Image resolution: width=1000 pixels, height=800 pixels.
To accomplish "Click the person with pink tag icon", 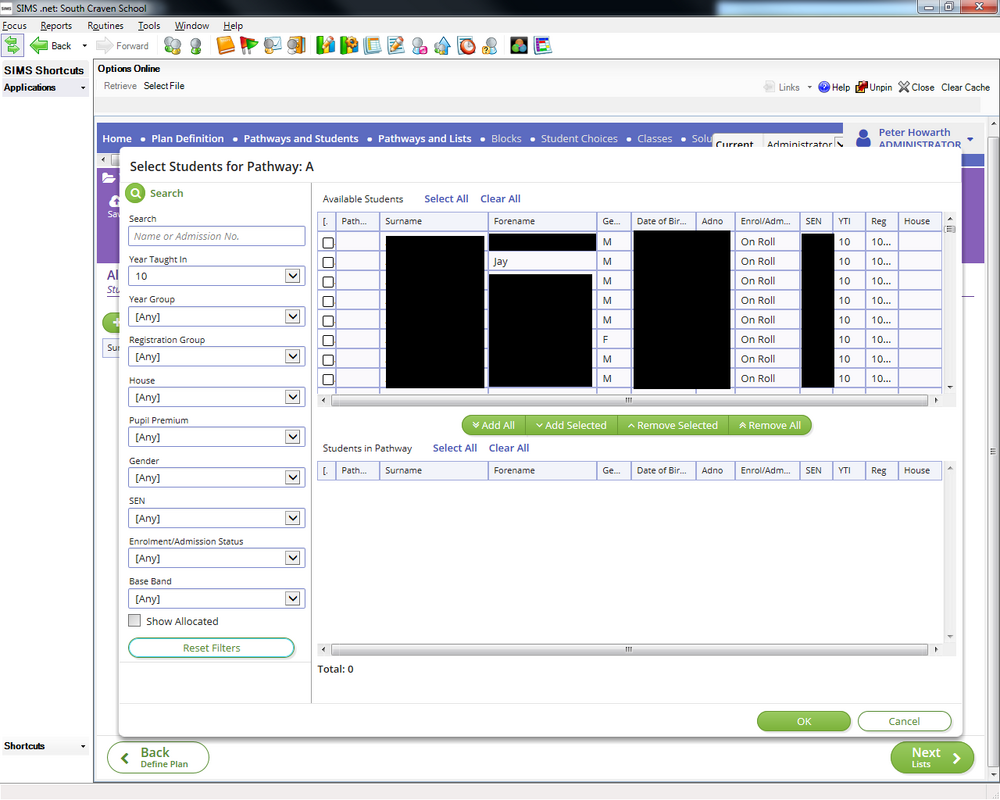I will pos(419,46).
